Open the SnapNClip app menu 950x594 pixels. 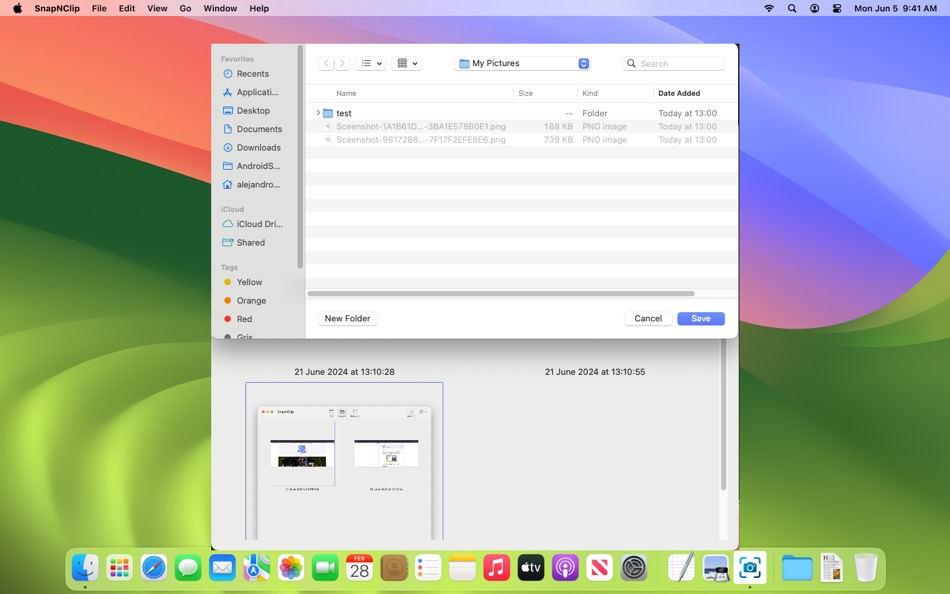point(57,8)
